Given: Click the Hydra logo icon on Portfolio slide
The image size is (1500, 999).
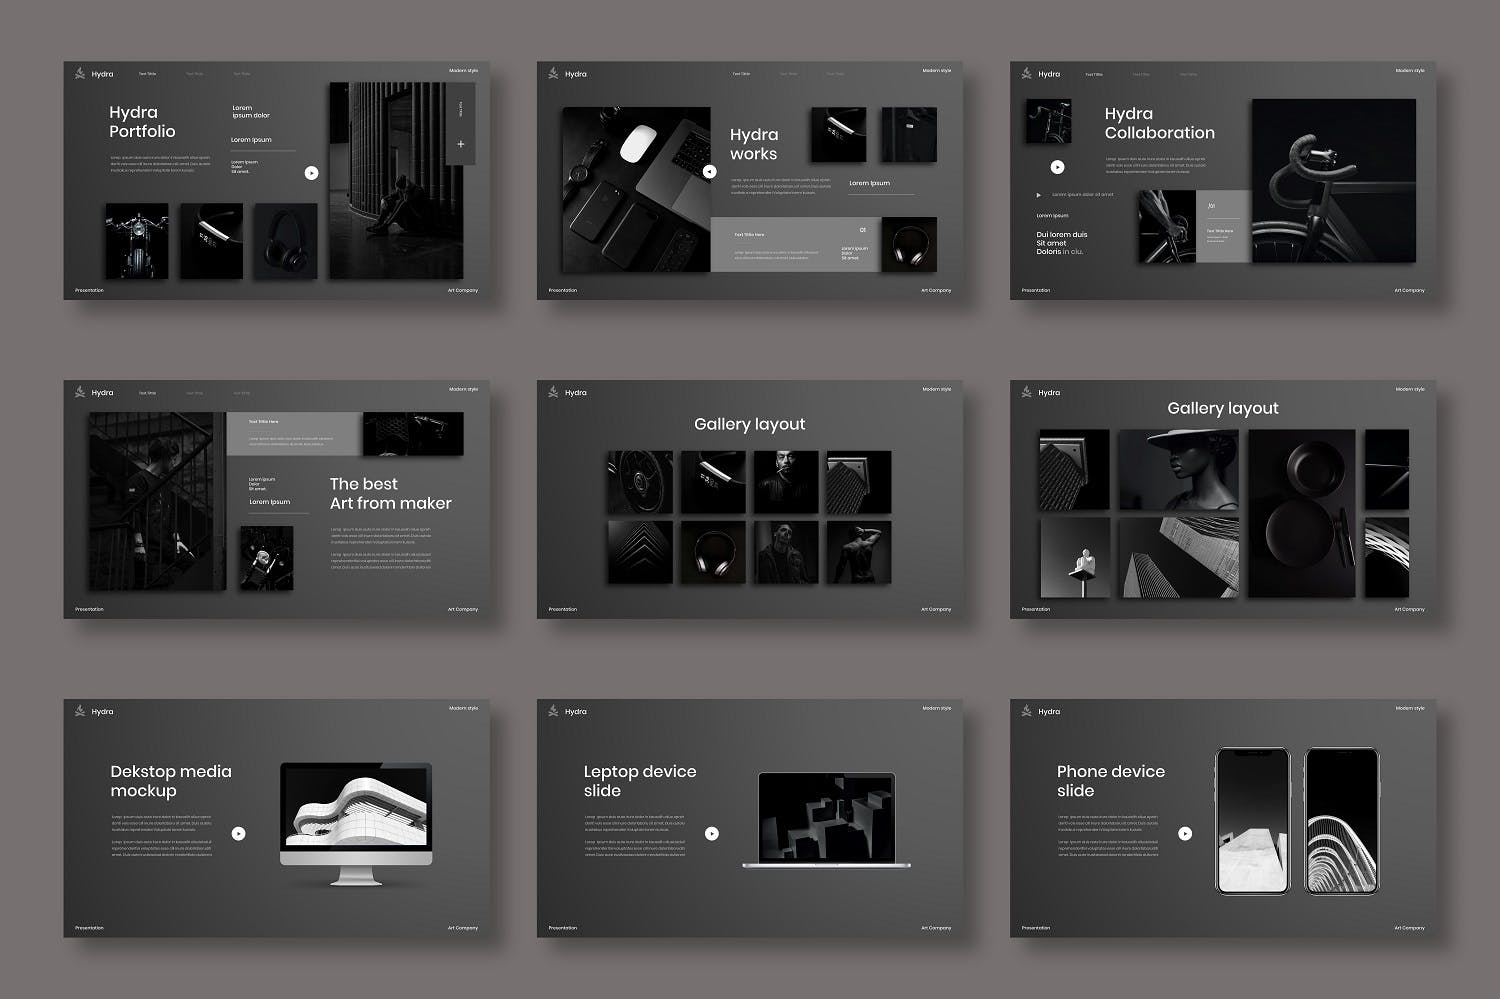Looking at the screenshot, I should coord(80,74).
